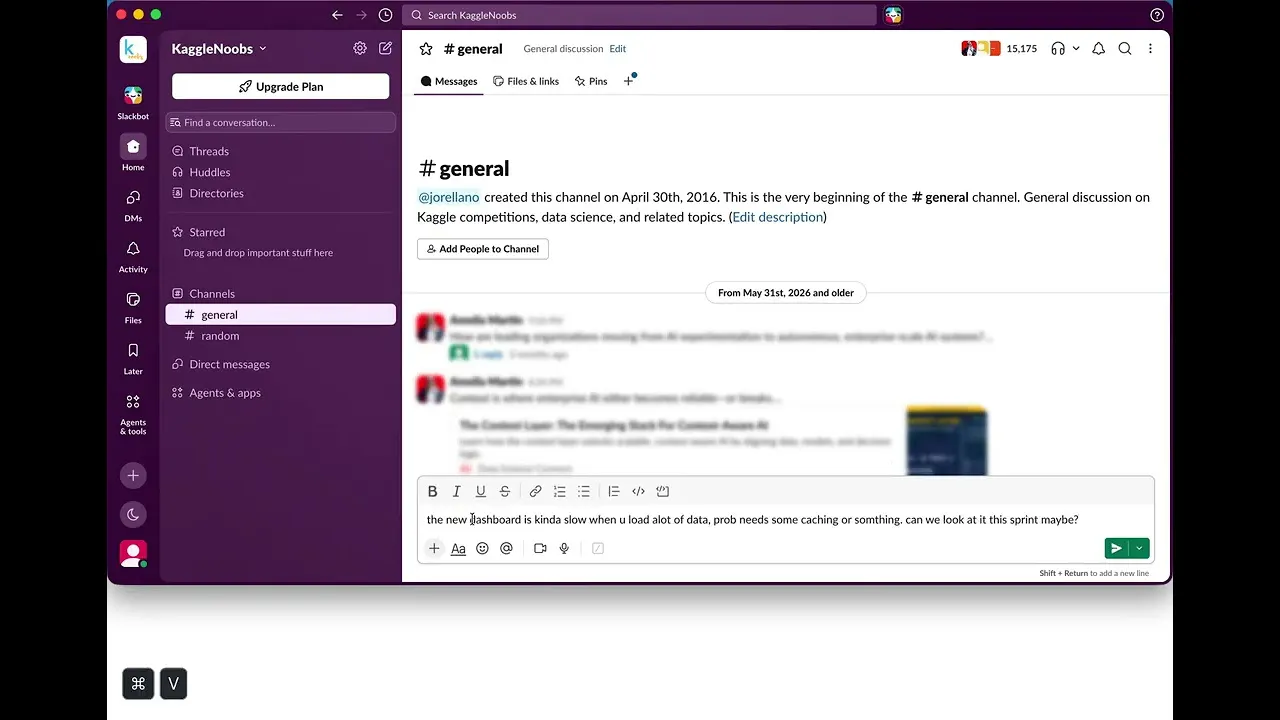Open the history clock icon
The width and height of the screenshot is (1280, 720).
coord(385,15)
